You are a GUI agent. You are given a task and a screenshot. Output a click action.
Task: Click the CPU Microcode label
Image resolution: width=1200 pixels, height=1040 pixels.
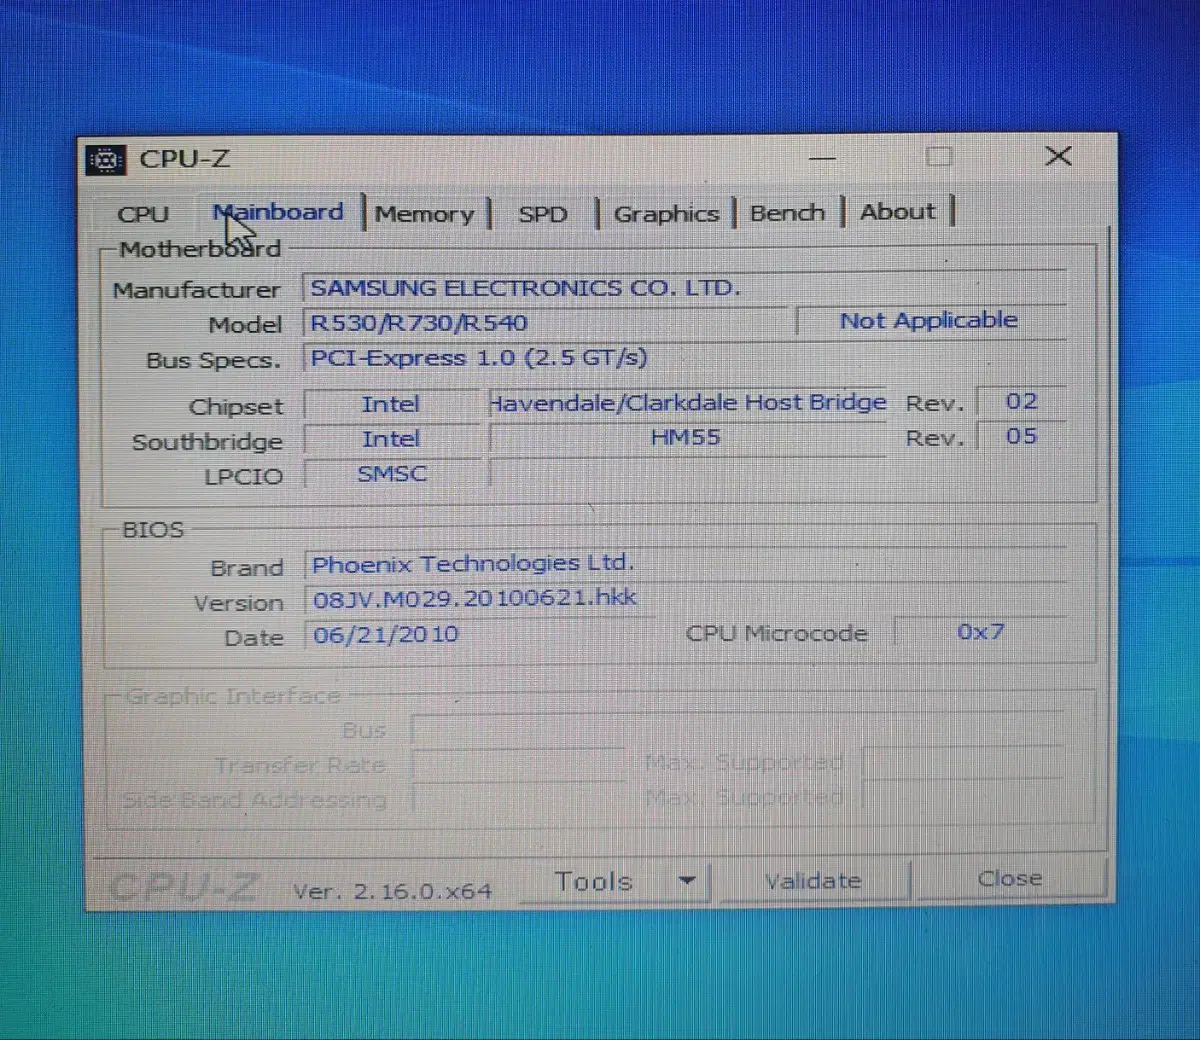776,634
